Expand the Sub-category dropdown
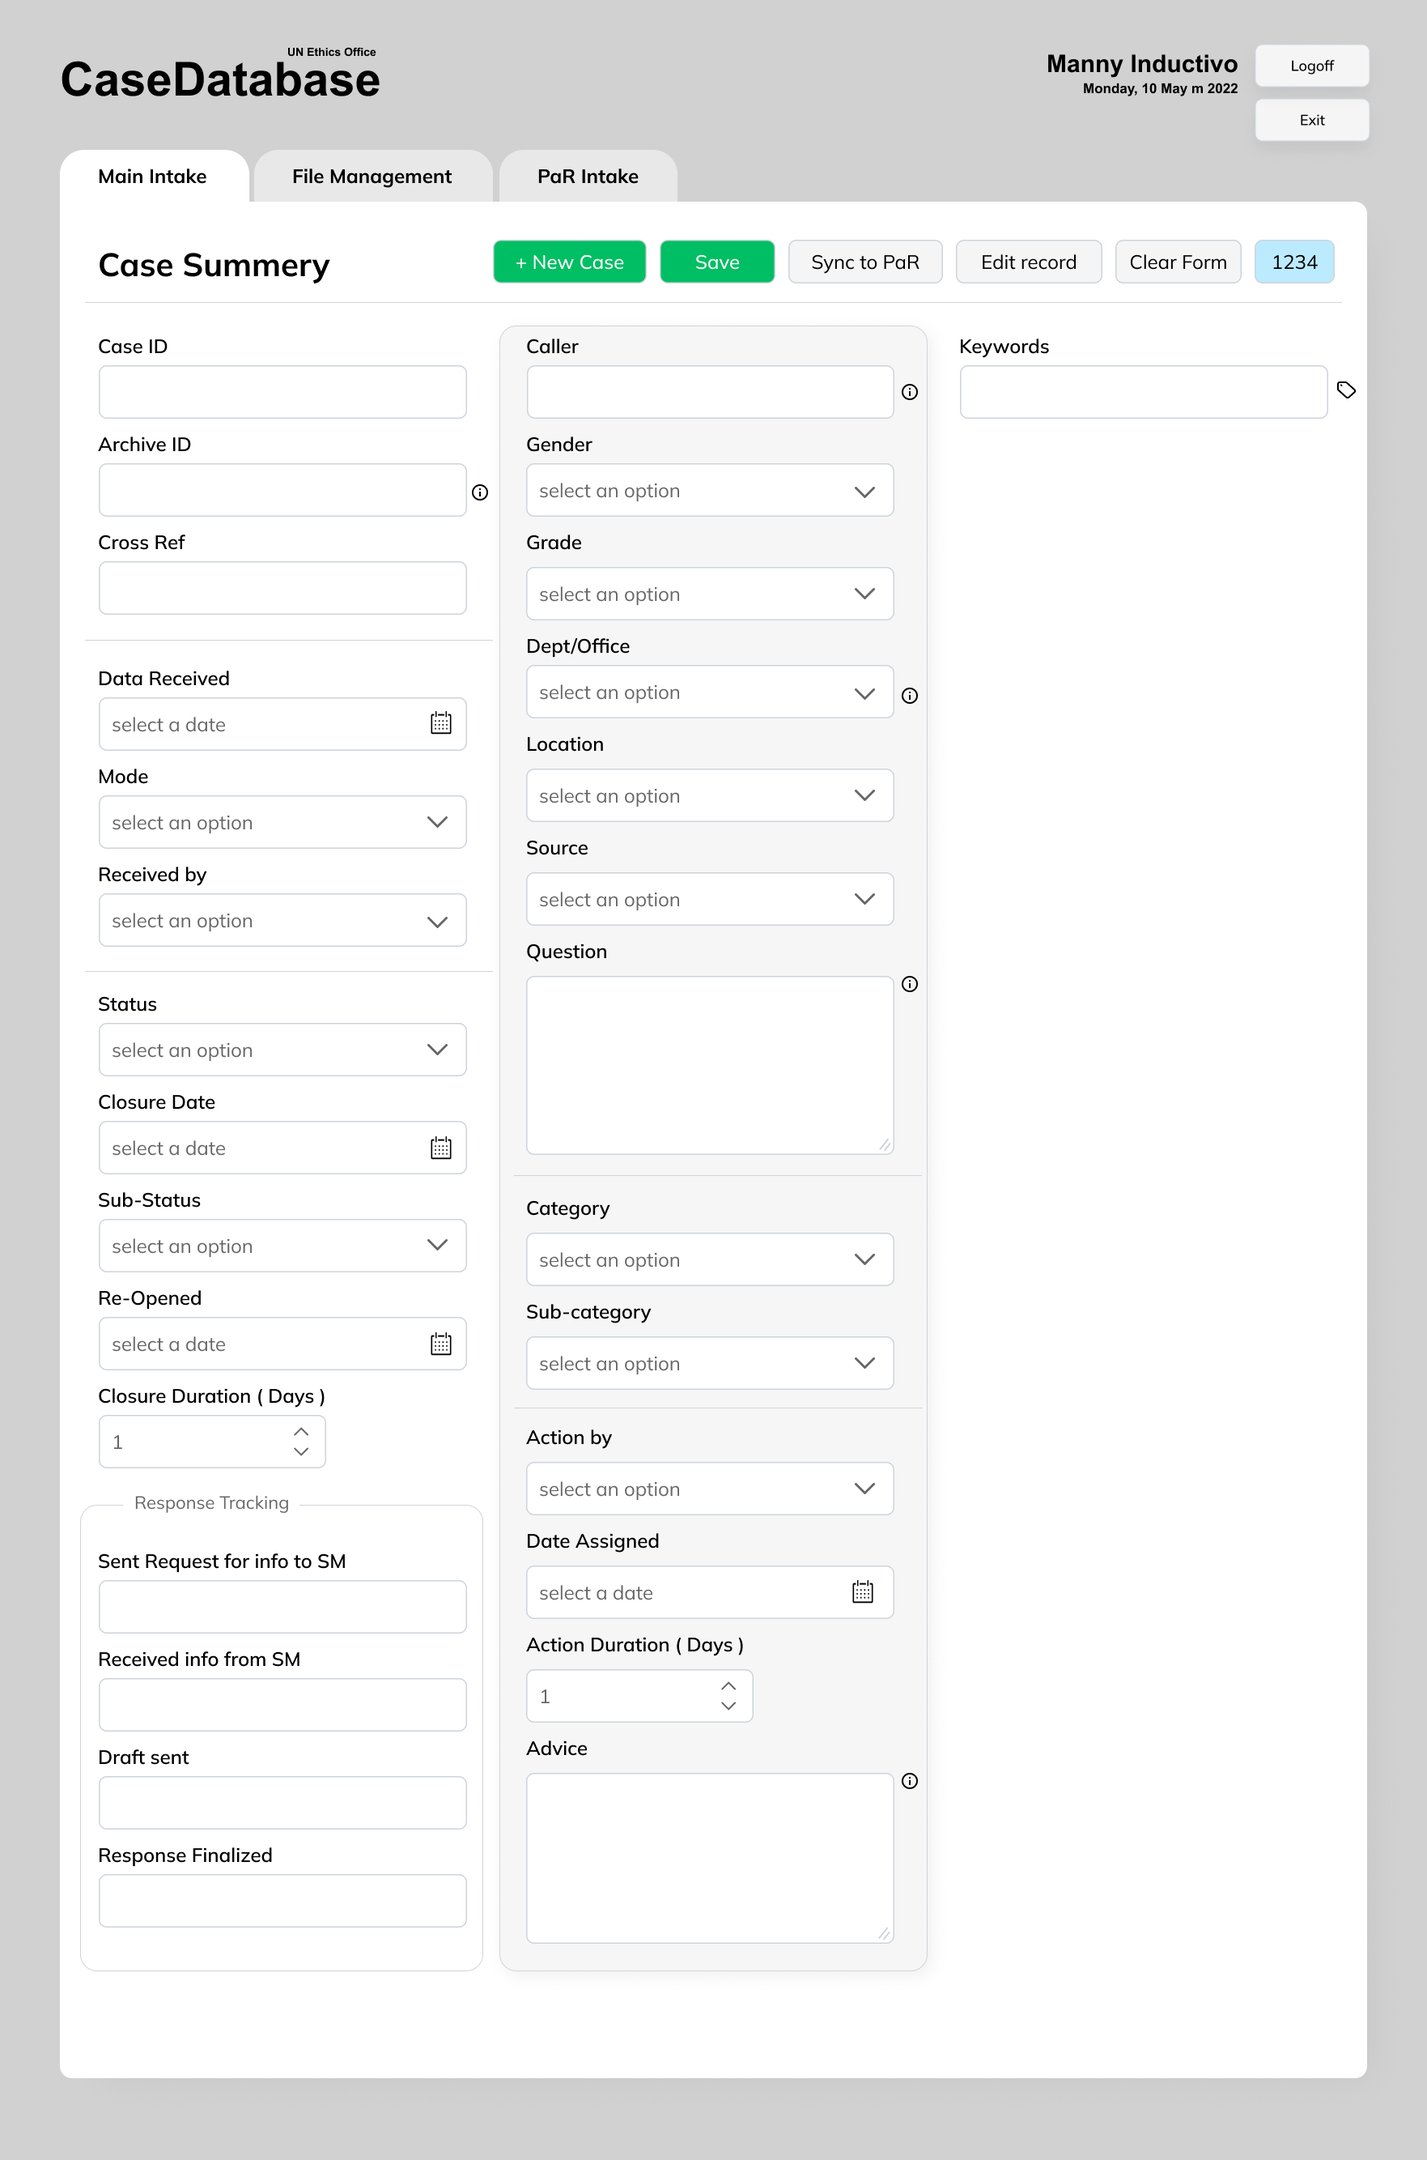1427x2160 pixels. 709,1363
